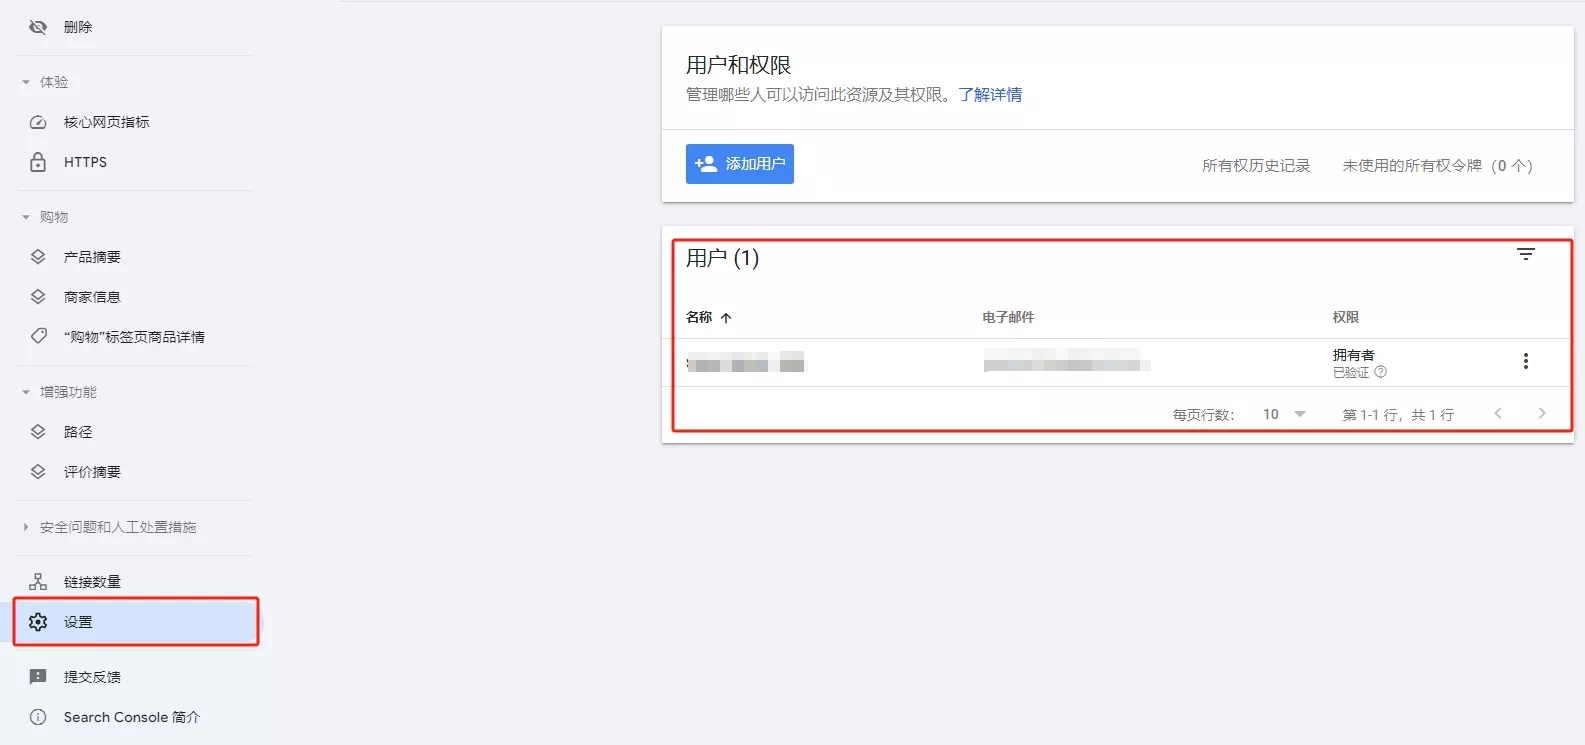Click the help icon beside 已验证

click(1380, 372)
